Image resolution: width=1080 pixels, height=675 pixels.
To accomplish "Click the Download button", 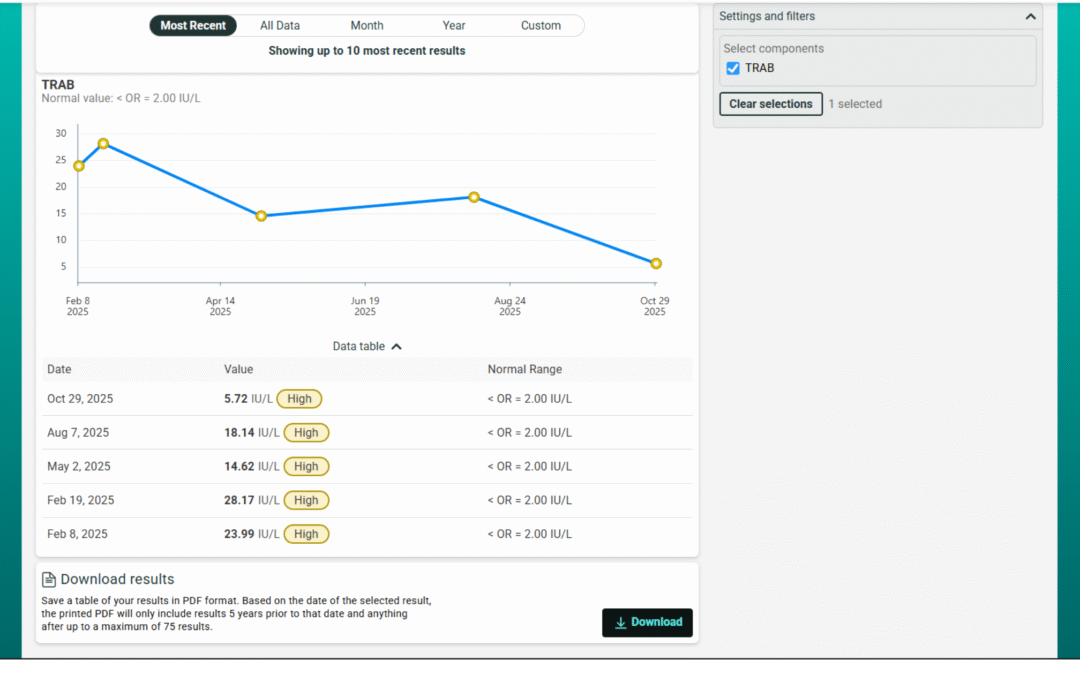I will (x=647, y=622).
